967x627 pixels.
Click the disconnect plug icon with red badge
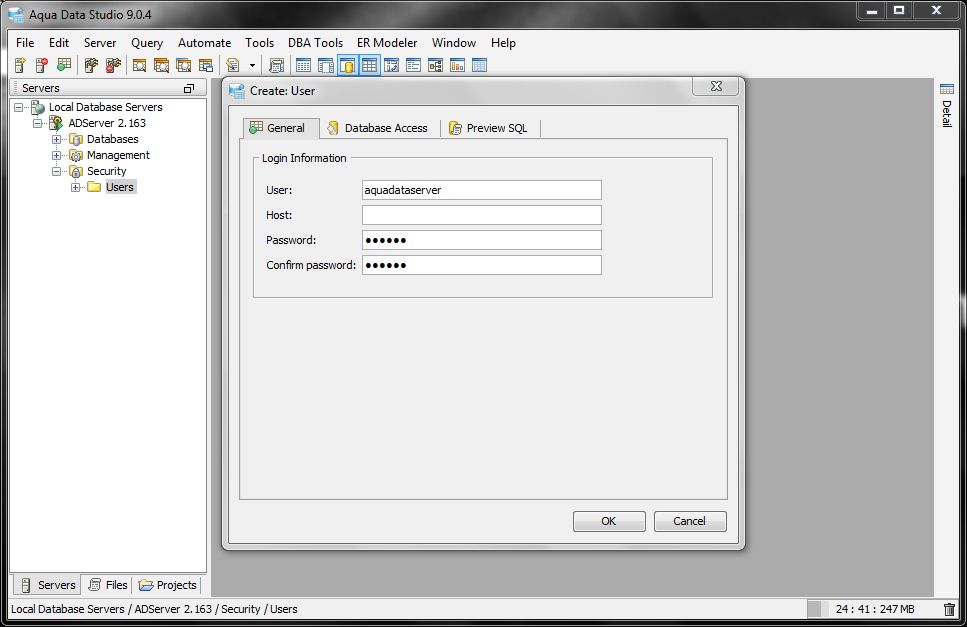[x=113, y=65]
